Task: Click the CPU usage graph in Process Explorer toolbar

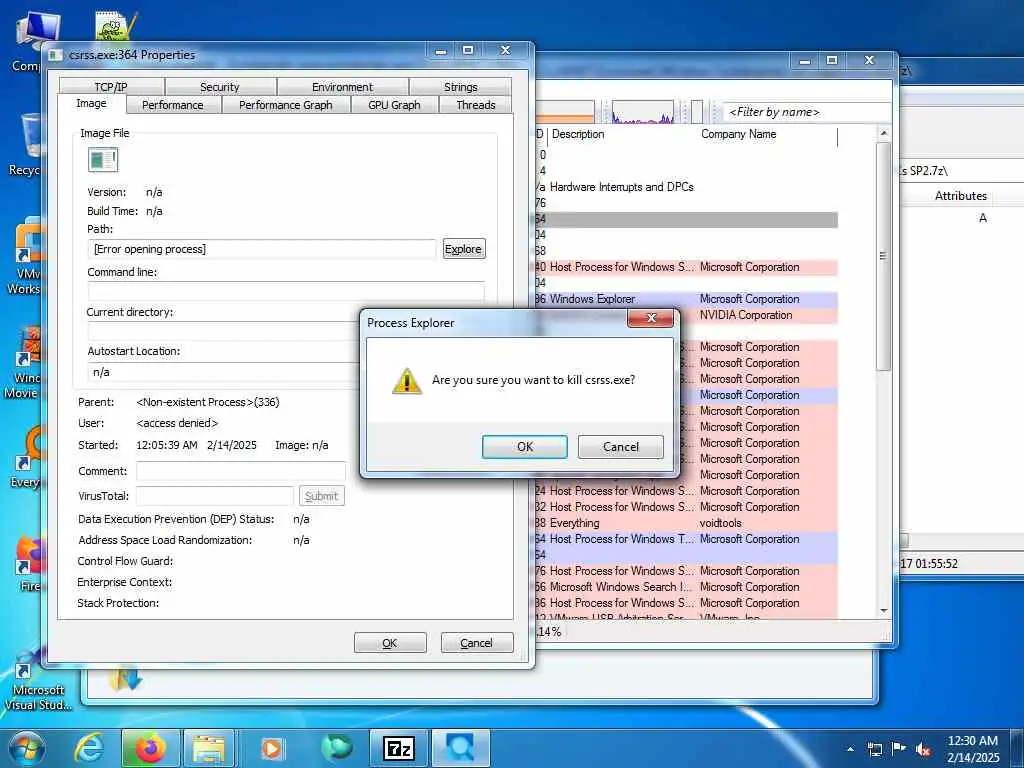Action: (x=643, y=112)
